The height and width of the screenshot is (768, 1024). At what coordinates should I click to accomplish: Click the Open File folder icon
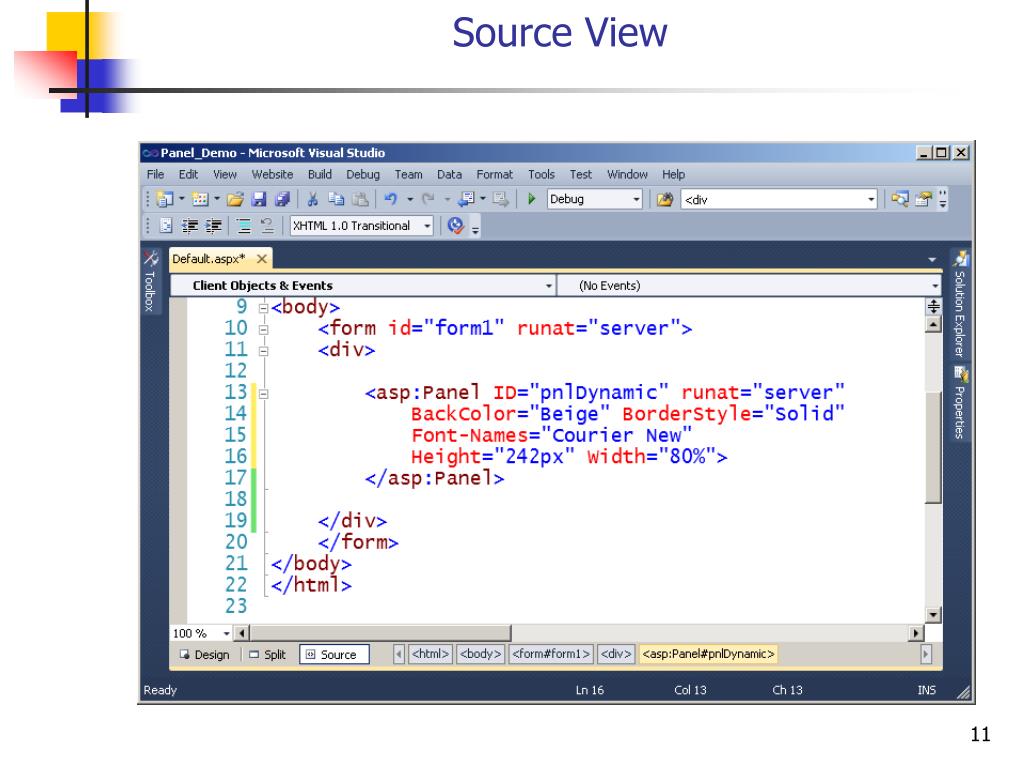click(235, 199)
